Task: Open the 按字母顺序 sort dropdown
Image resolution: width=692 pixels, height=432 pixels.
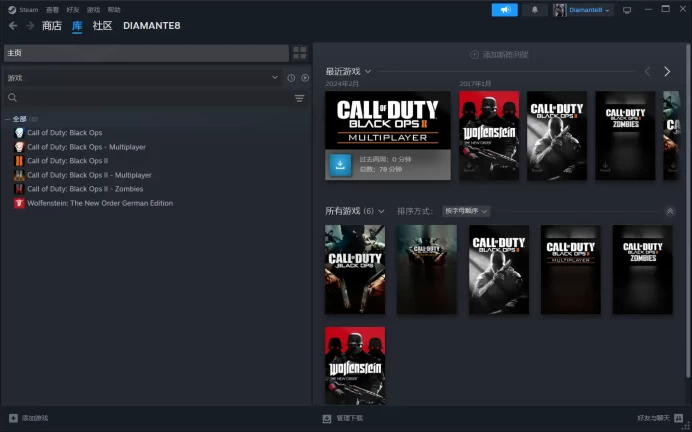Action: tap(466, 211)
